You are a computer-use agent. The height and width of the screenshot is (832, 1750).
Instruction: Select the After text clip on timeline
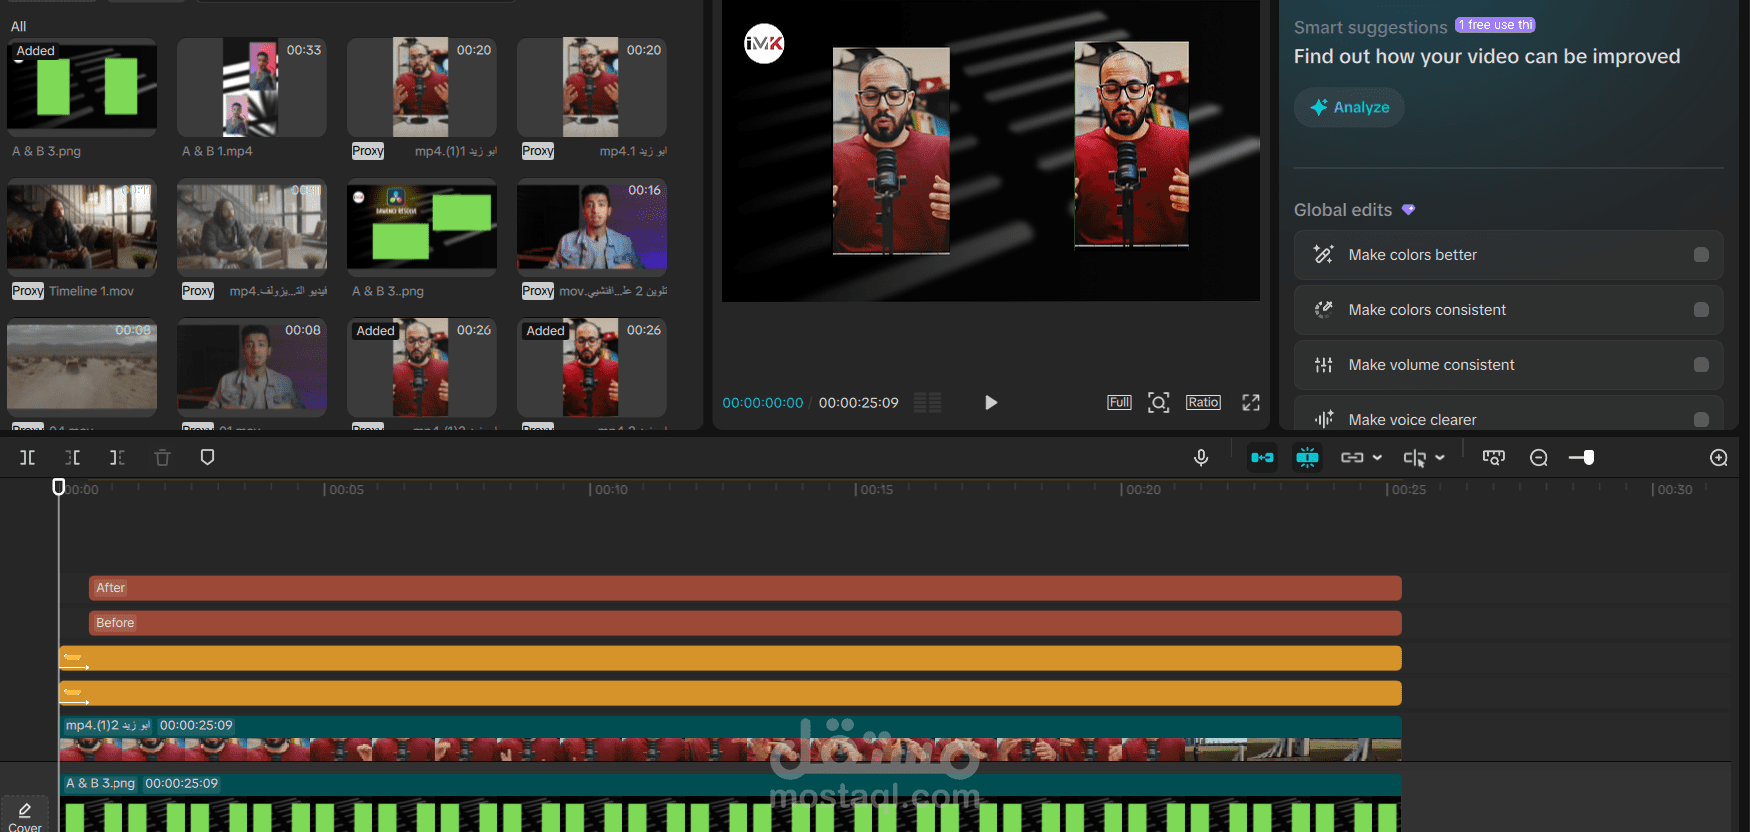pos(745,588)
